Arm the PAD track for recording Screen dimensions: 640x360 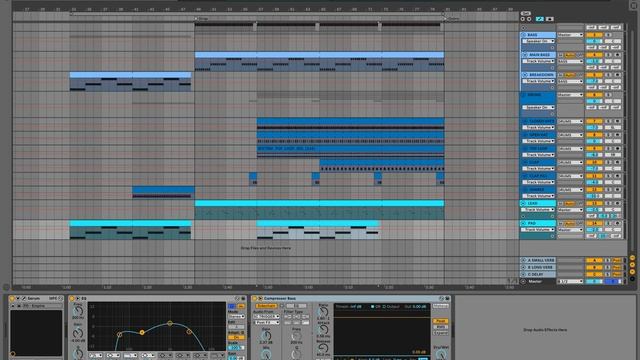point(618,223)
